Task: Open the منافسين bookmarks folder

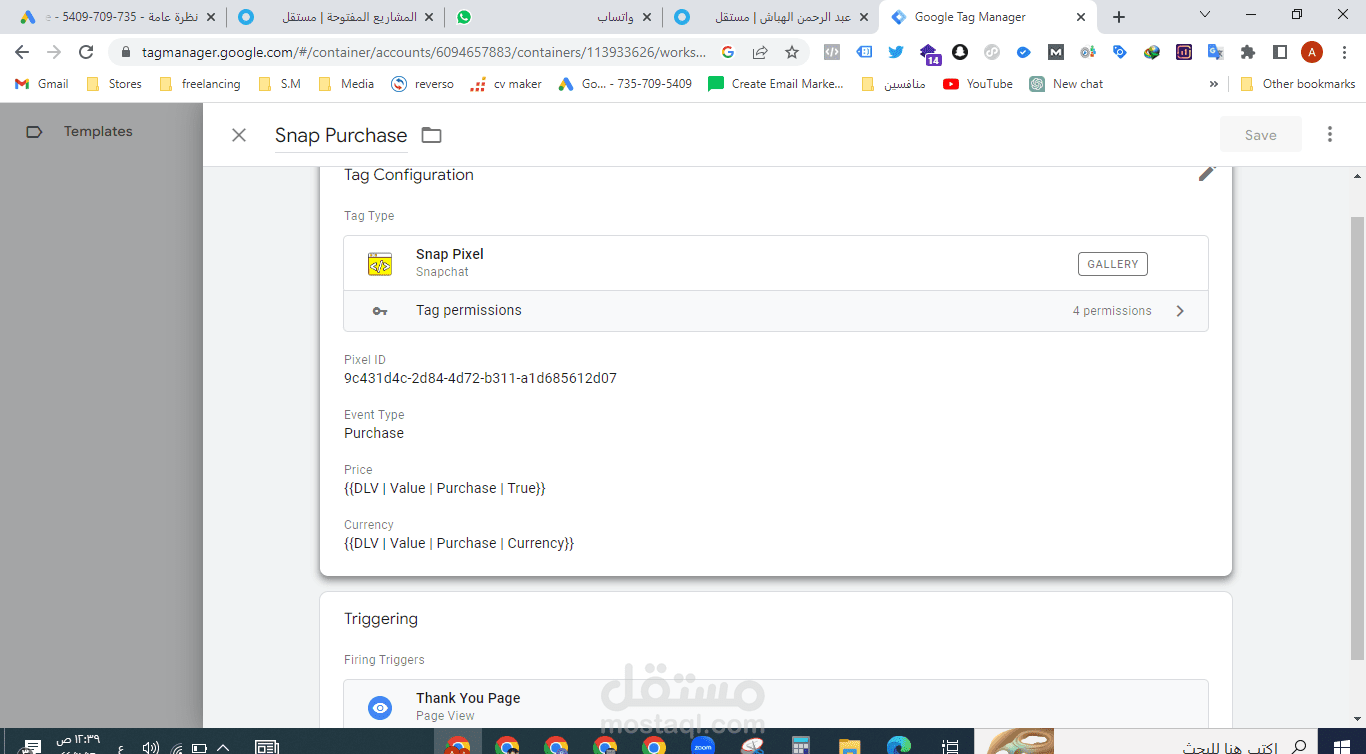Action: click(x=893, y=84)
